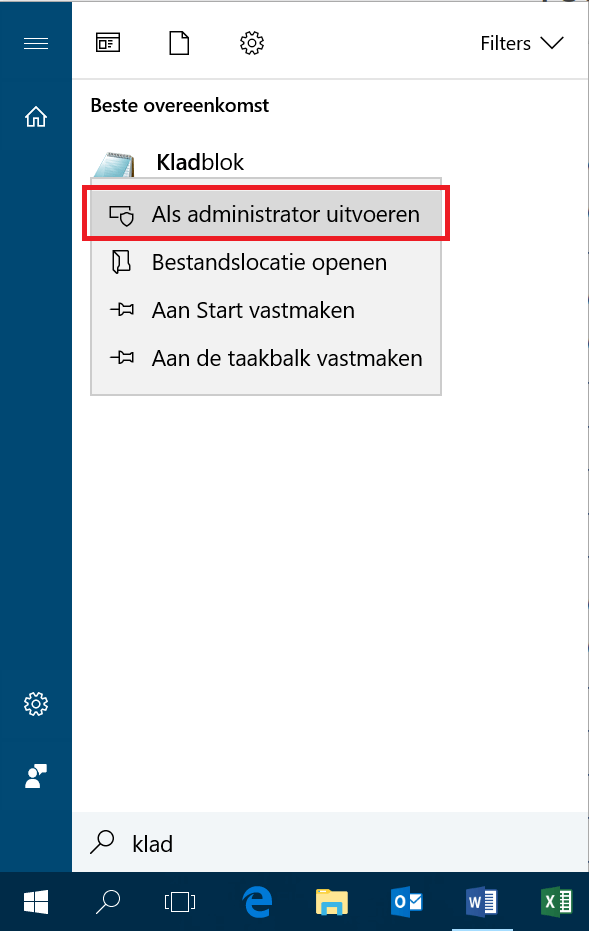Open the Kladblok search result
This screenshot has height=931, width=589.
pyautogui.click(x=200, y=162)
